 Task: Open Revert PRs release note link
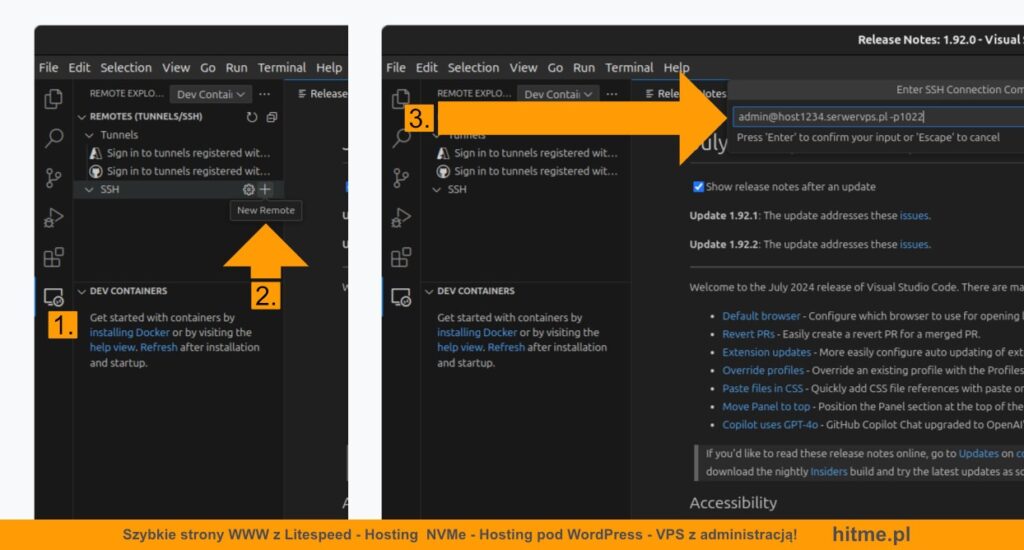coord(748,334)
